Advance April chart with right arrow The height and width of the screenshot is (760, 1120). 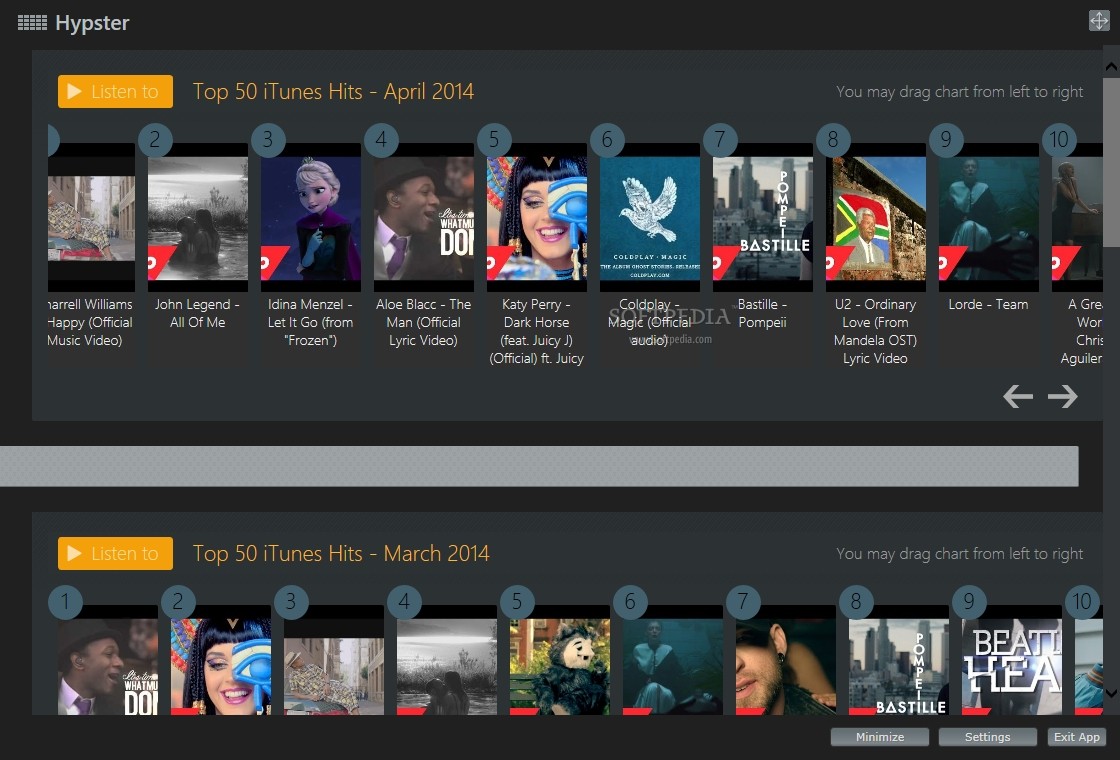point(1063,396)
